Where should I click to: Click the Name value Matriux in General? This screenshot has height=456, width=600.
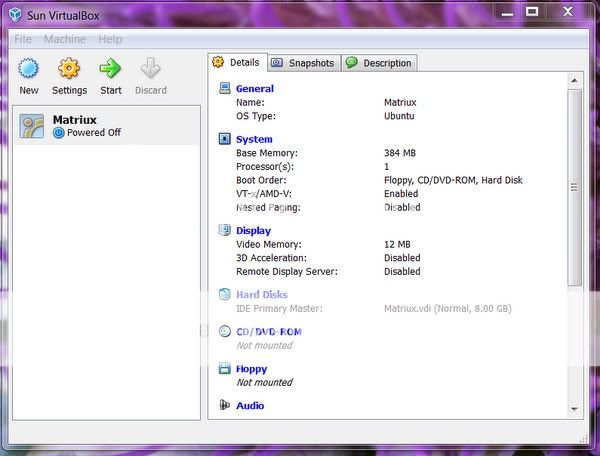pos(400,103)
